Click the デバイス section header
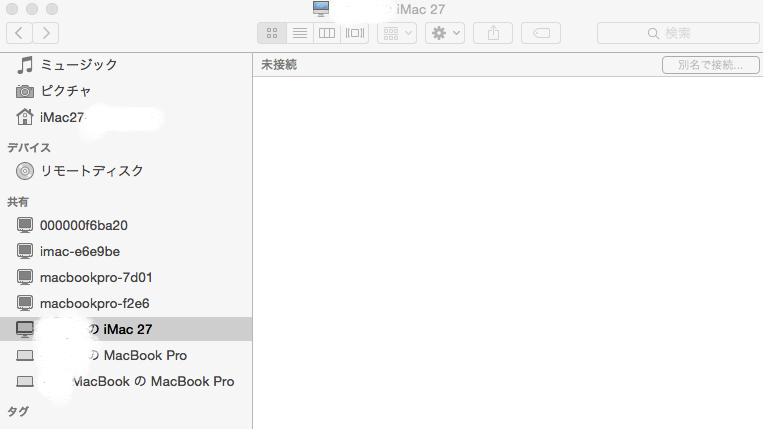Image resolution: width=763 pixels, height=429 pixels. pos(29,147)
